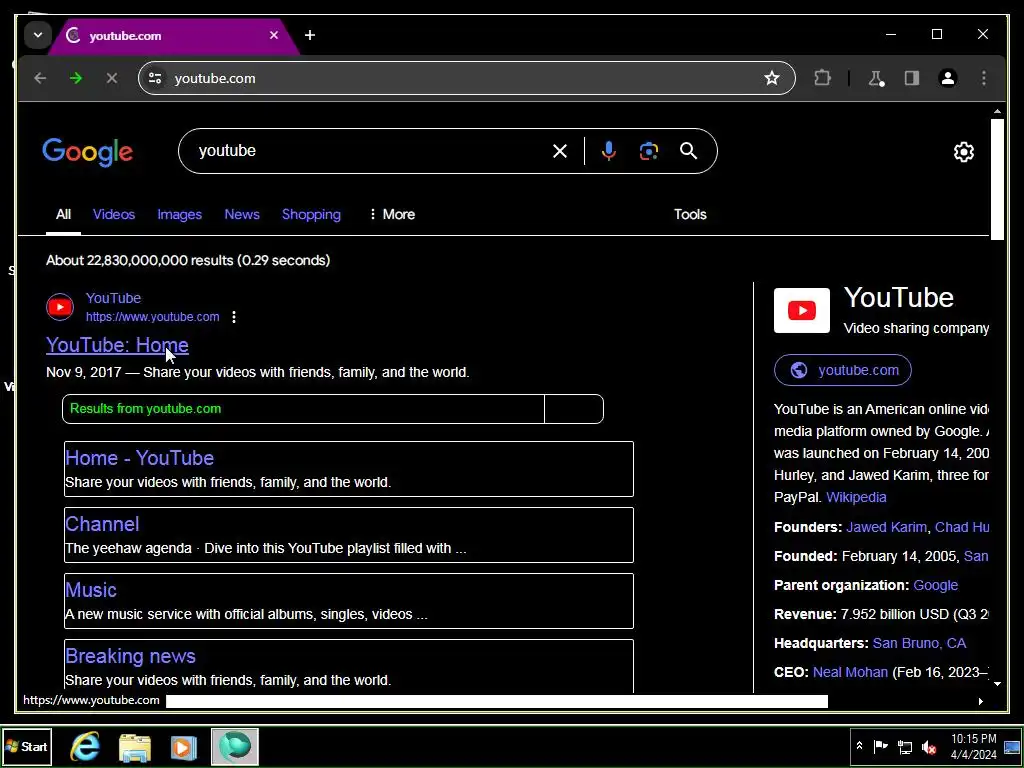Close the youtube.com browser tab

274,35
